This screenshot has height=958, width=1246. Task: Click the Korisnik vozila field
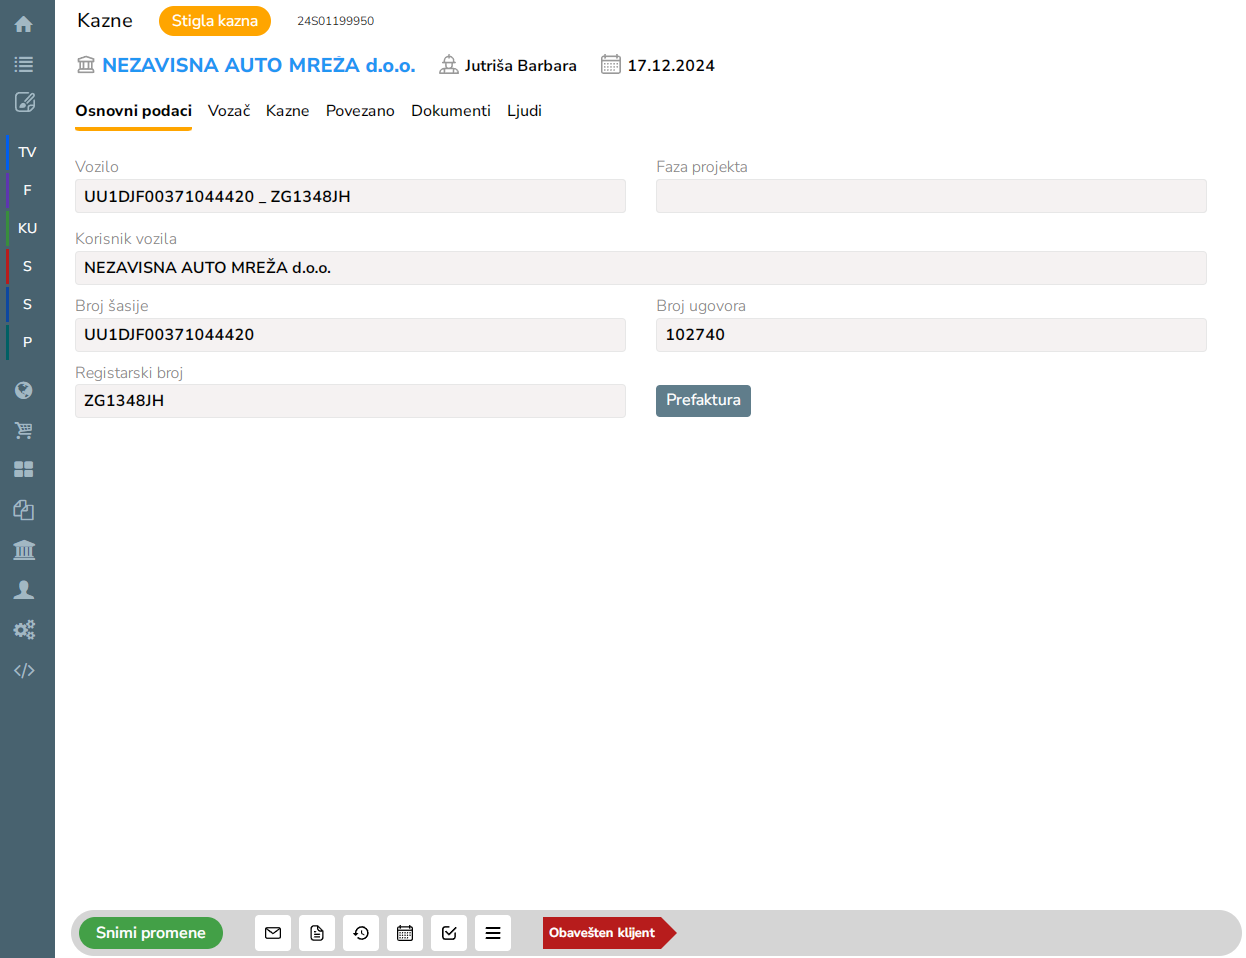(x=641, y=268)
